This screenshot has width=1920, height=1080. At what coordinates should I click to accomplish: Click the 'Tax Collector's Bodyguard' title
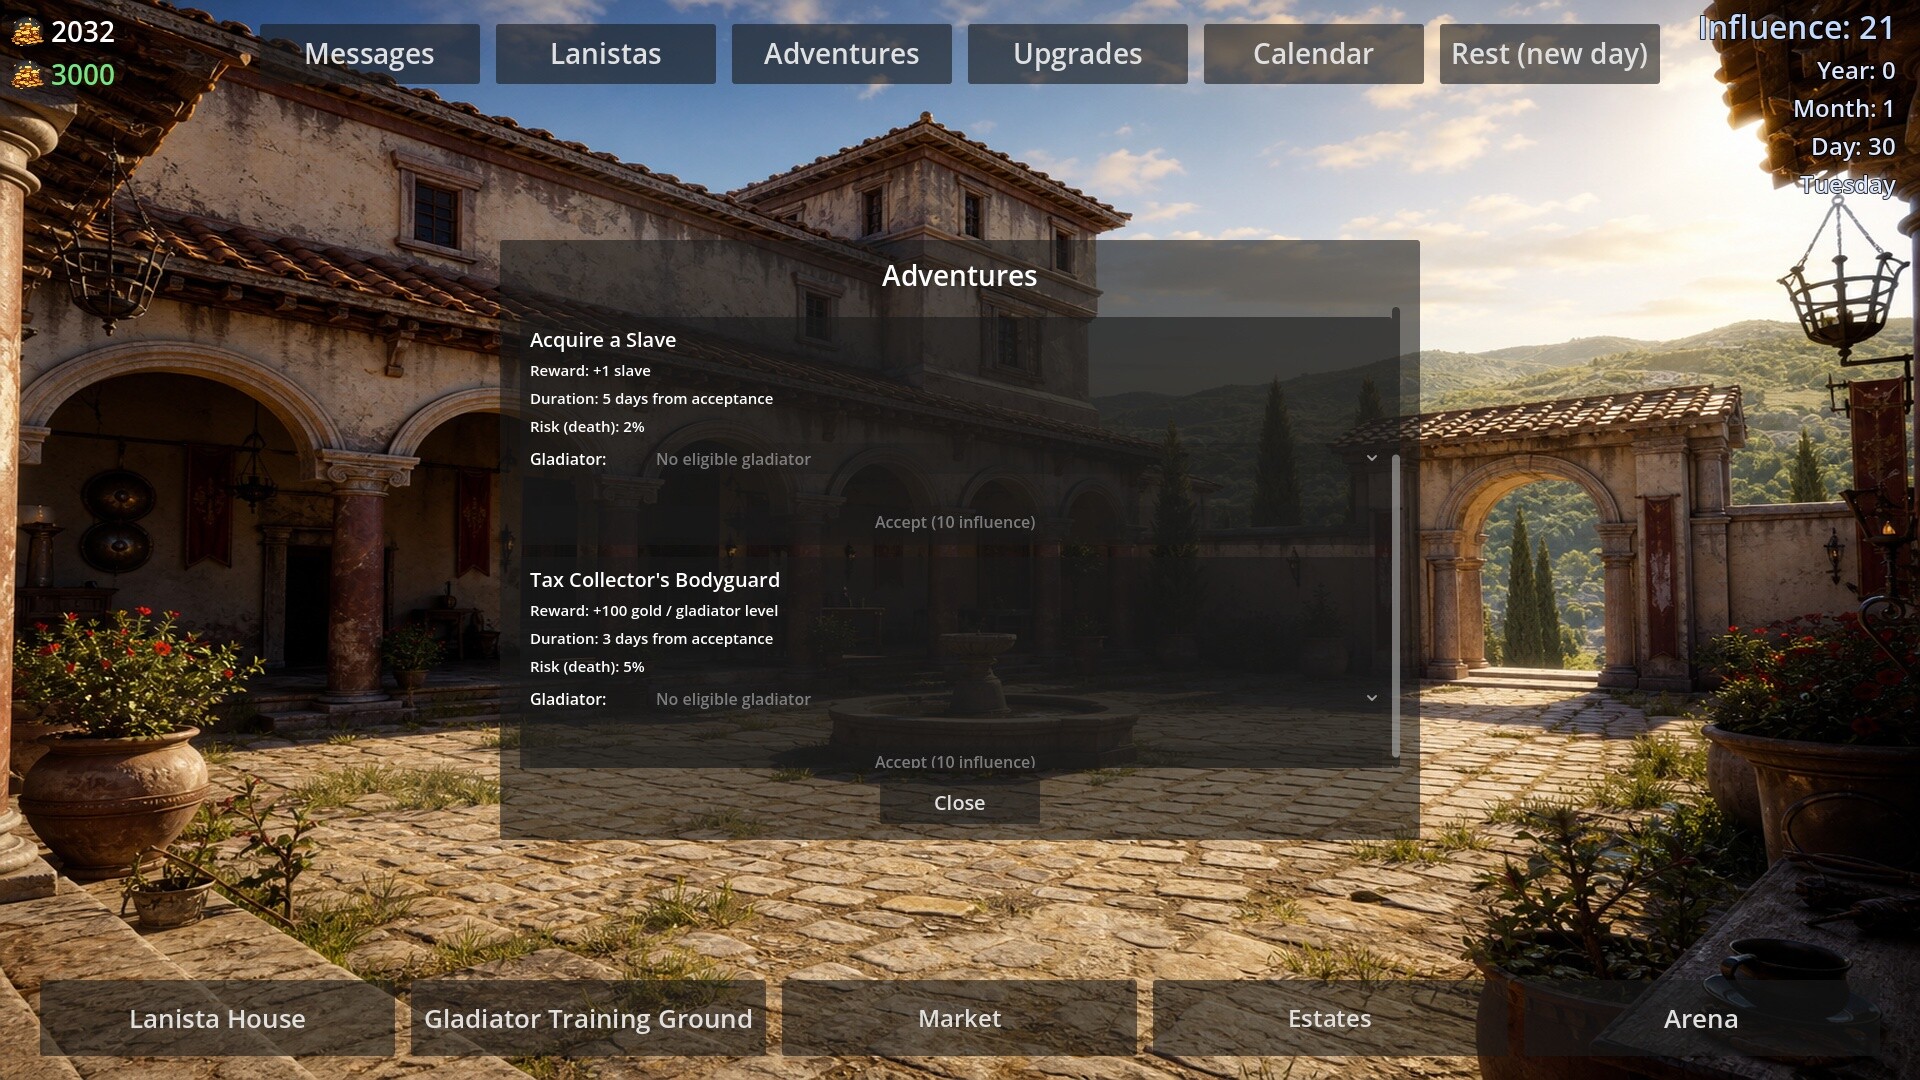[x=655, y=580]
